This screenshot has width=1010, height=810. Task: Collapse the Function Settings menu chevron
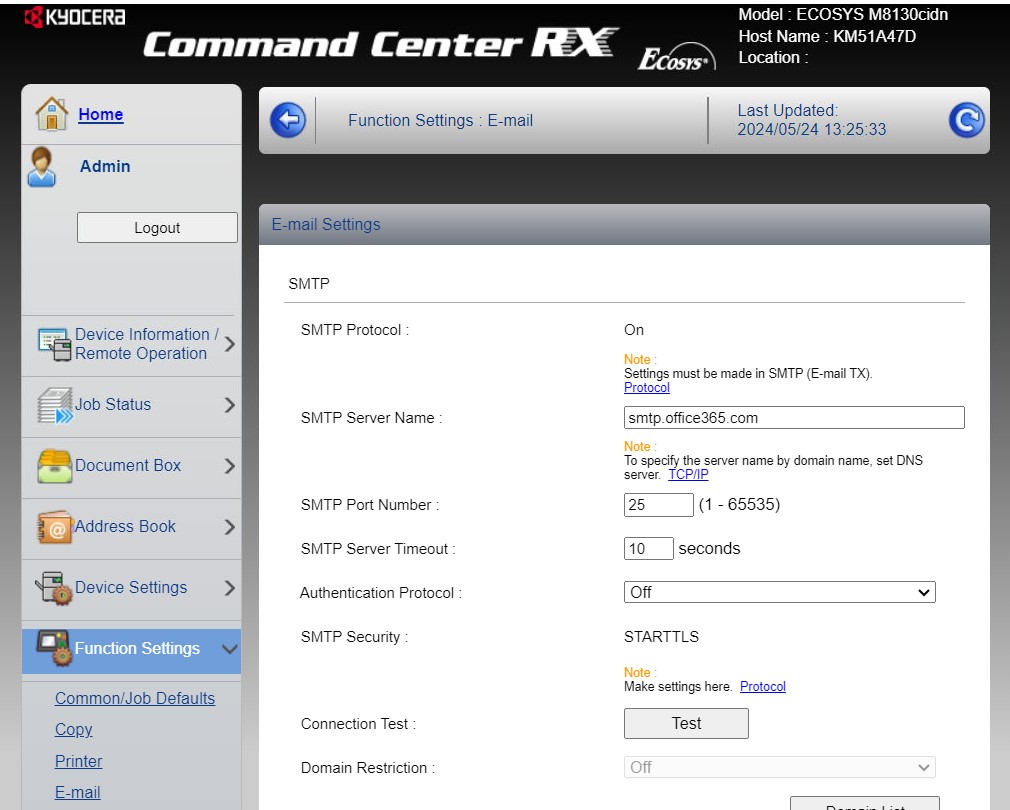pos(229,649)
